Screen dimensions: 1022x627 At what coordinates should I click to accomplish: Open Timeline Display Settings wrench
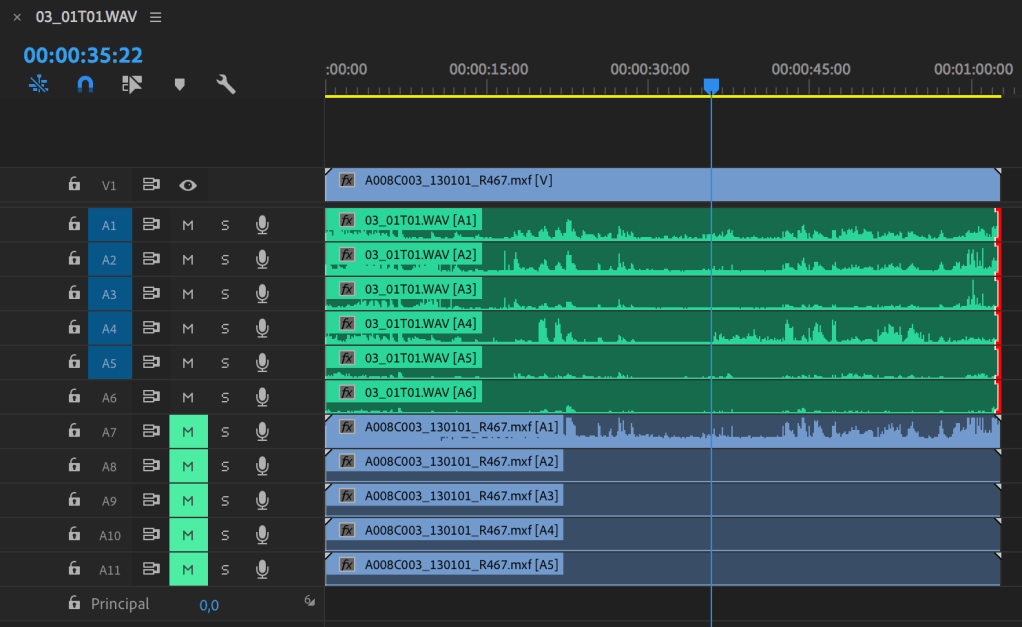click(226, 84)
